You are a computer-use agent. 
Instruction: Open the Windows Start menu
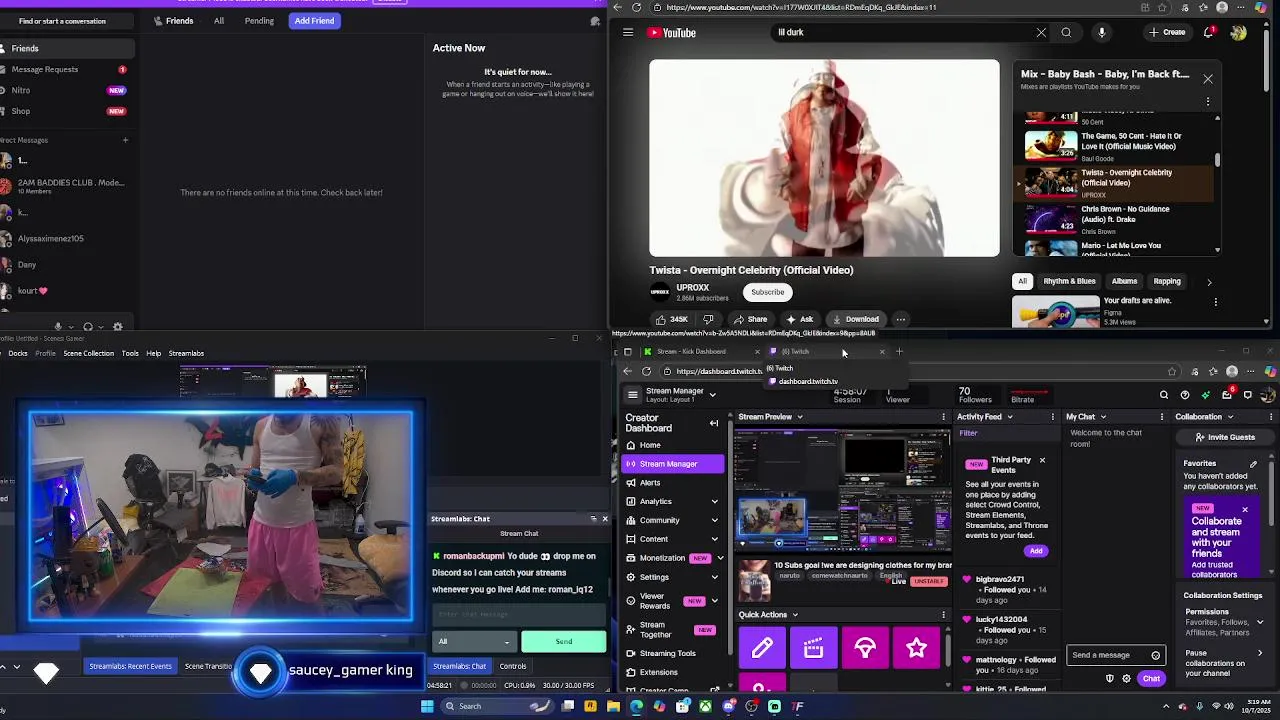pyautogui.click(x=427, y=706)
